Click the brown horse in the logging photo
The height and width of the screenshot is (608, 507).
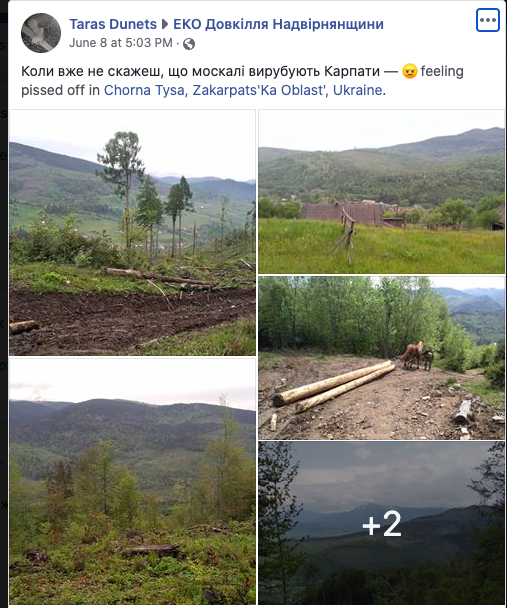[x=412, y=355]
